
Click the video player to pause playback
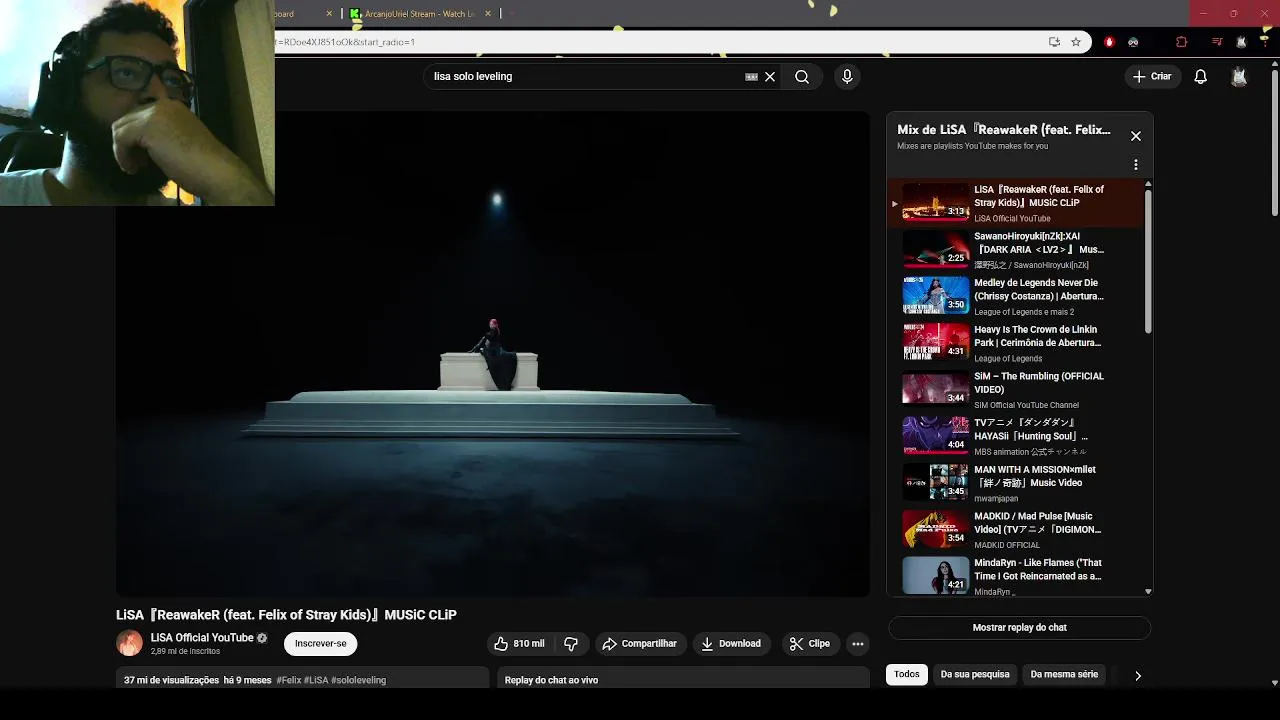point(492,354)
